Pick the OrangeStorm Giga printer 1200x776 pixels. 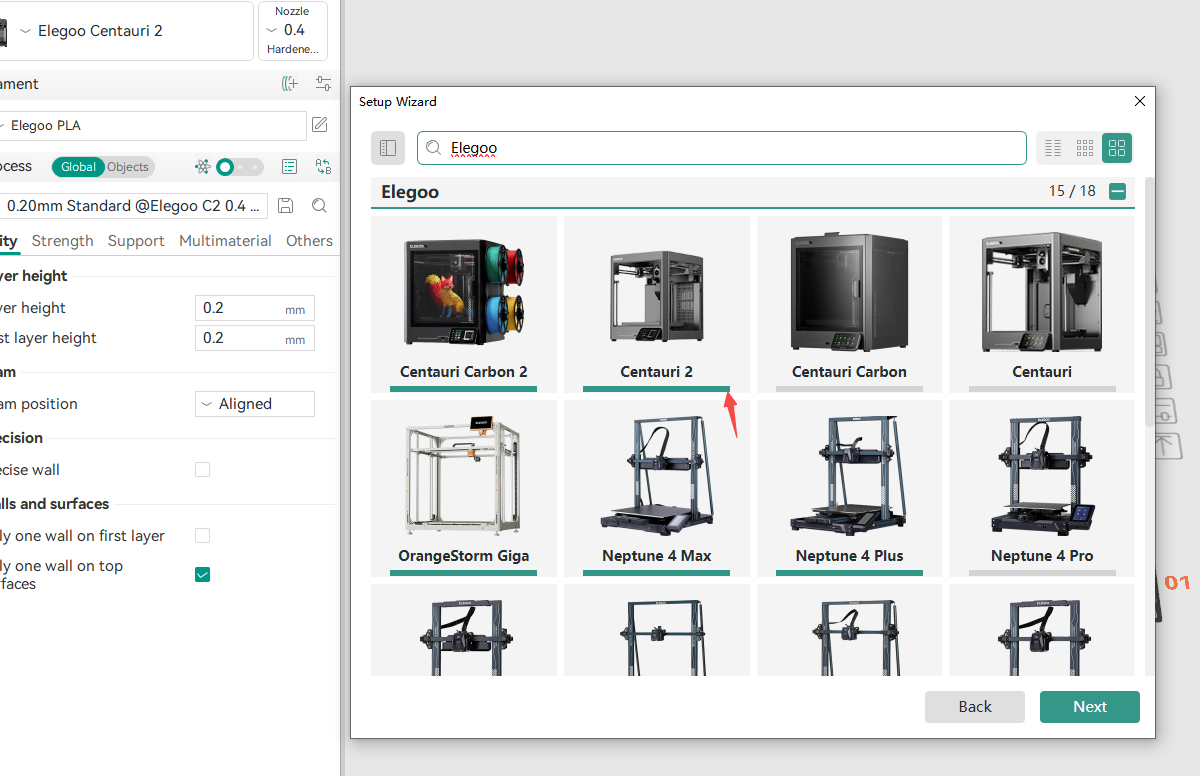464,488
